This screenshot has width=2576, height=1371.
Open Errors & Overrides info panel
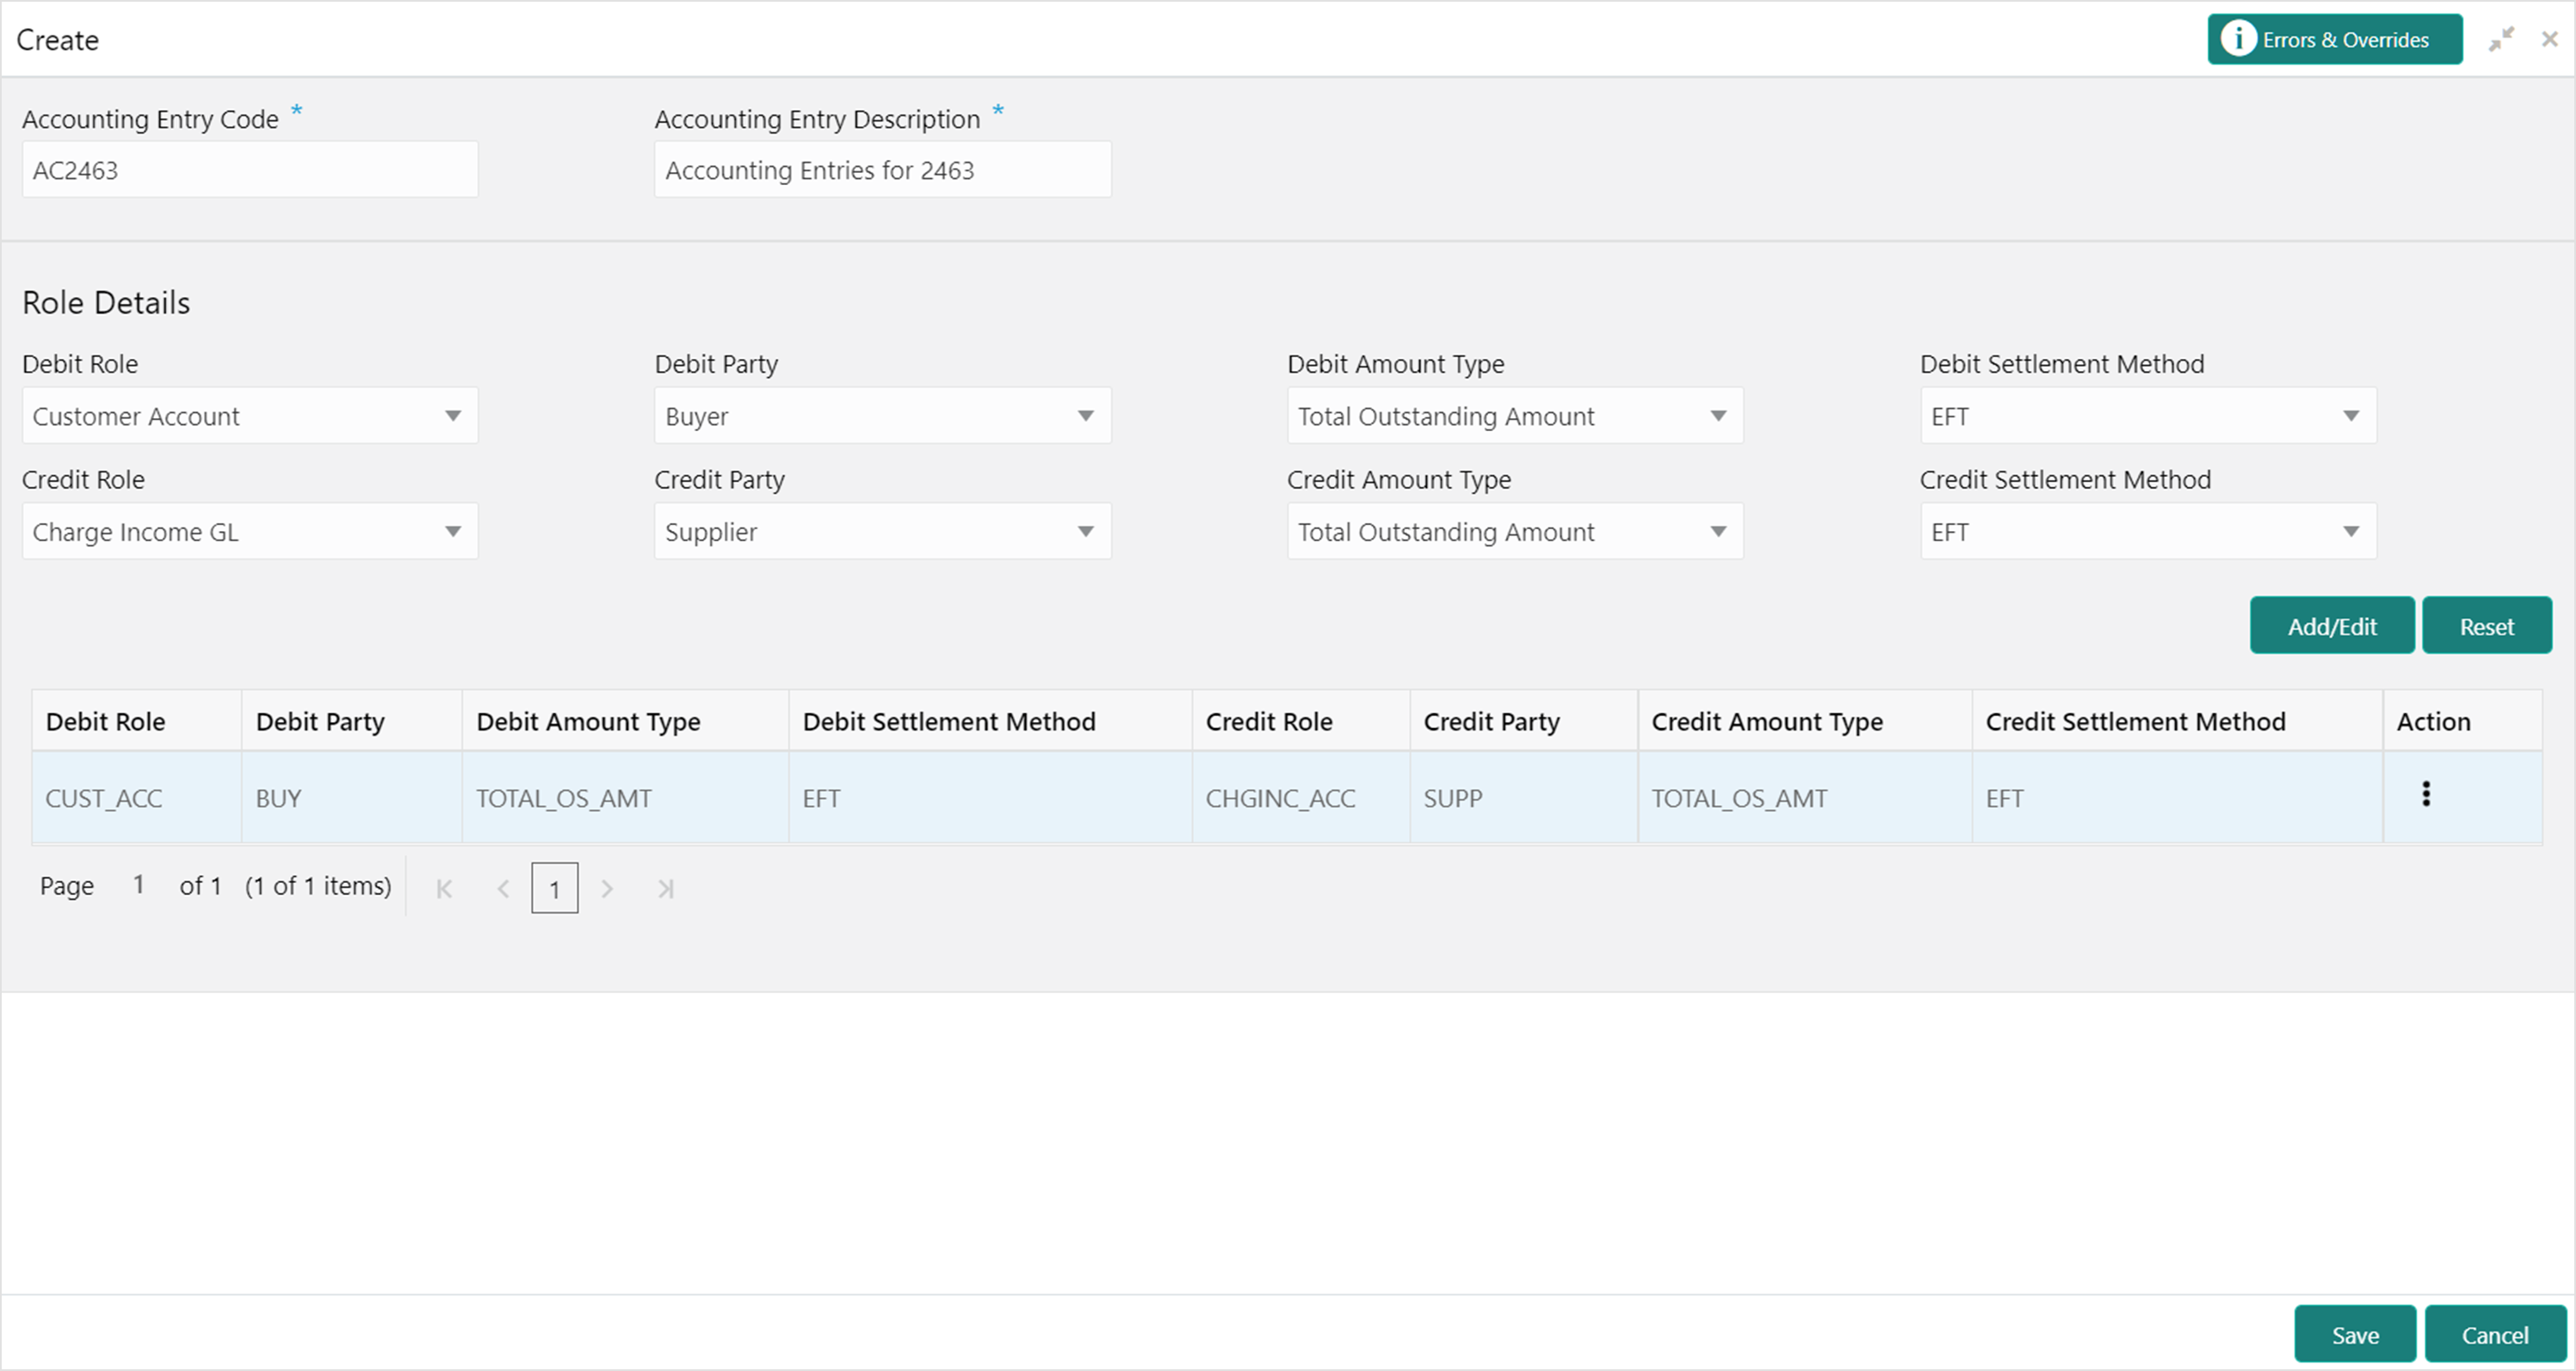tap(2334, 40)
